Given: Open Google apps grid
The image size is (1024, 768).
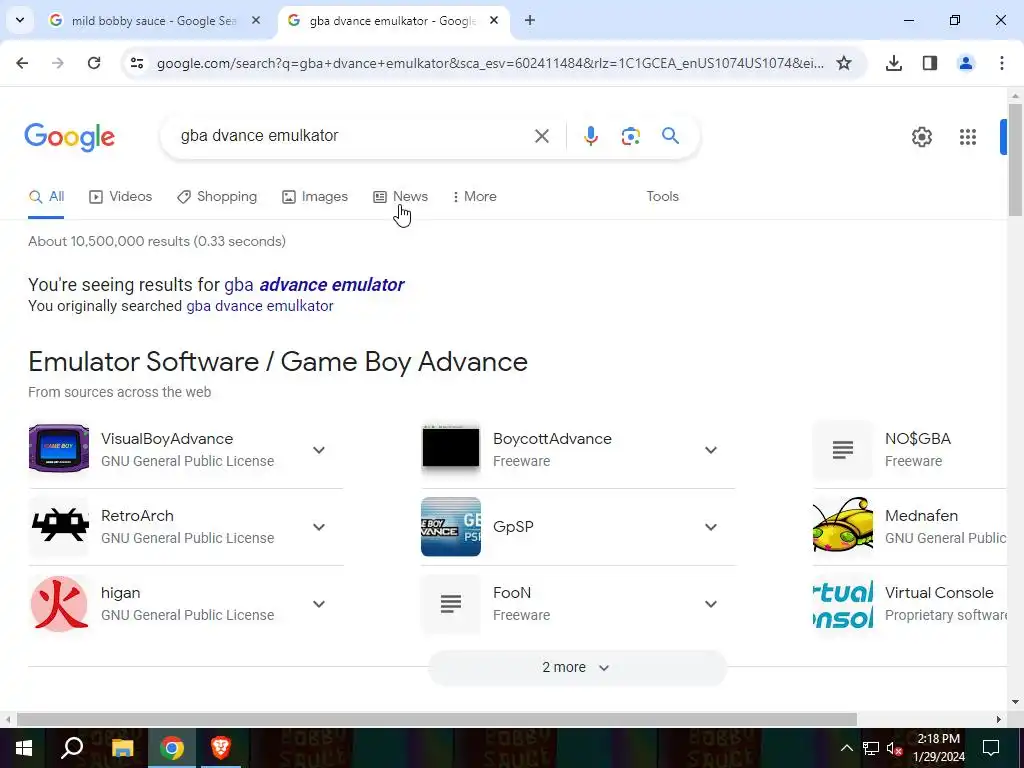Looking at the screenshot, I should click(967, 136).
